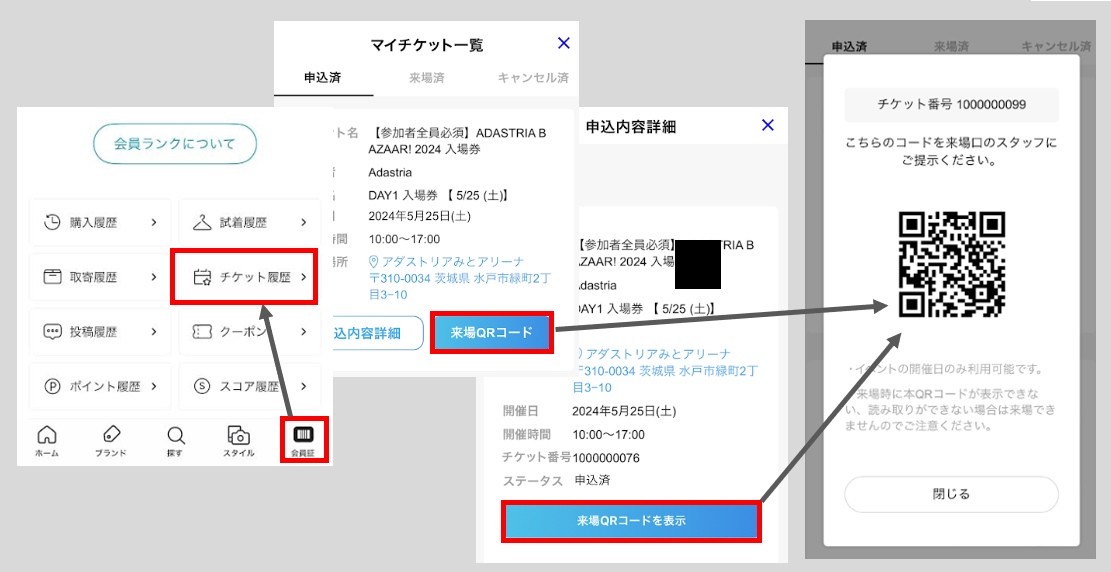Expand ポイント履歴 chevron
Screen dimensions: 1111x572
154,386
